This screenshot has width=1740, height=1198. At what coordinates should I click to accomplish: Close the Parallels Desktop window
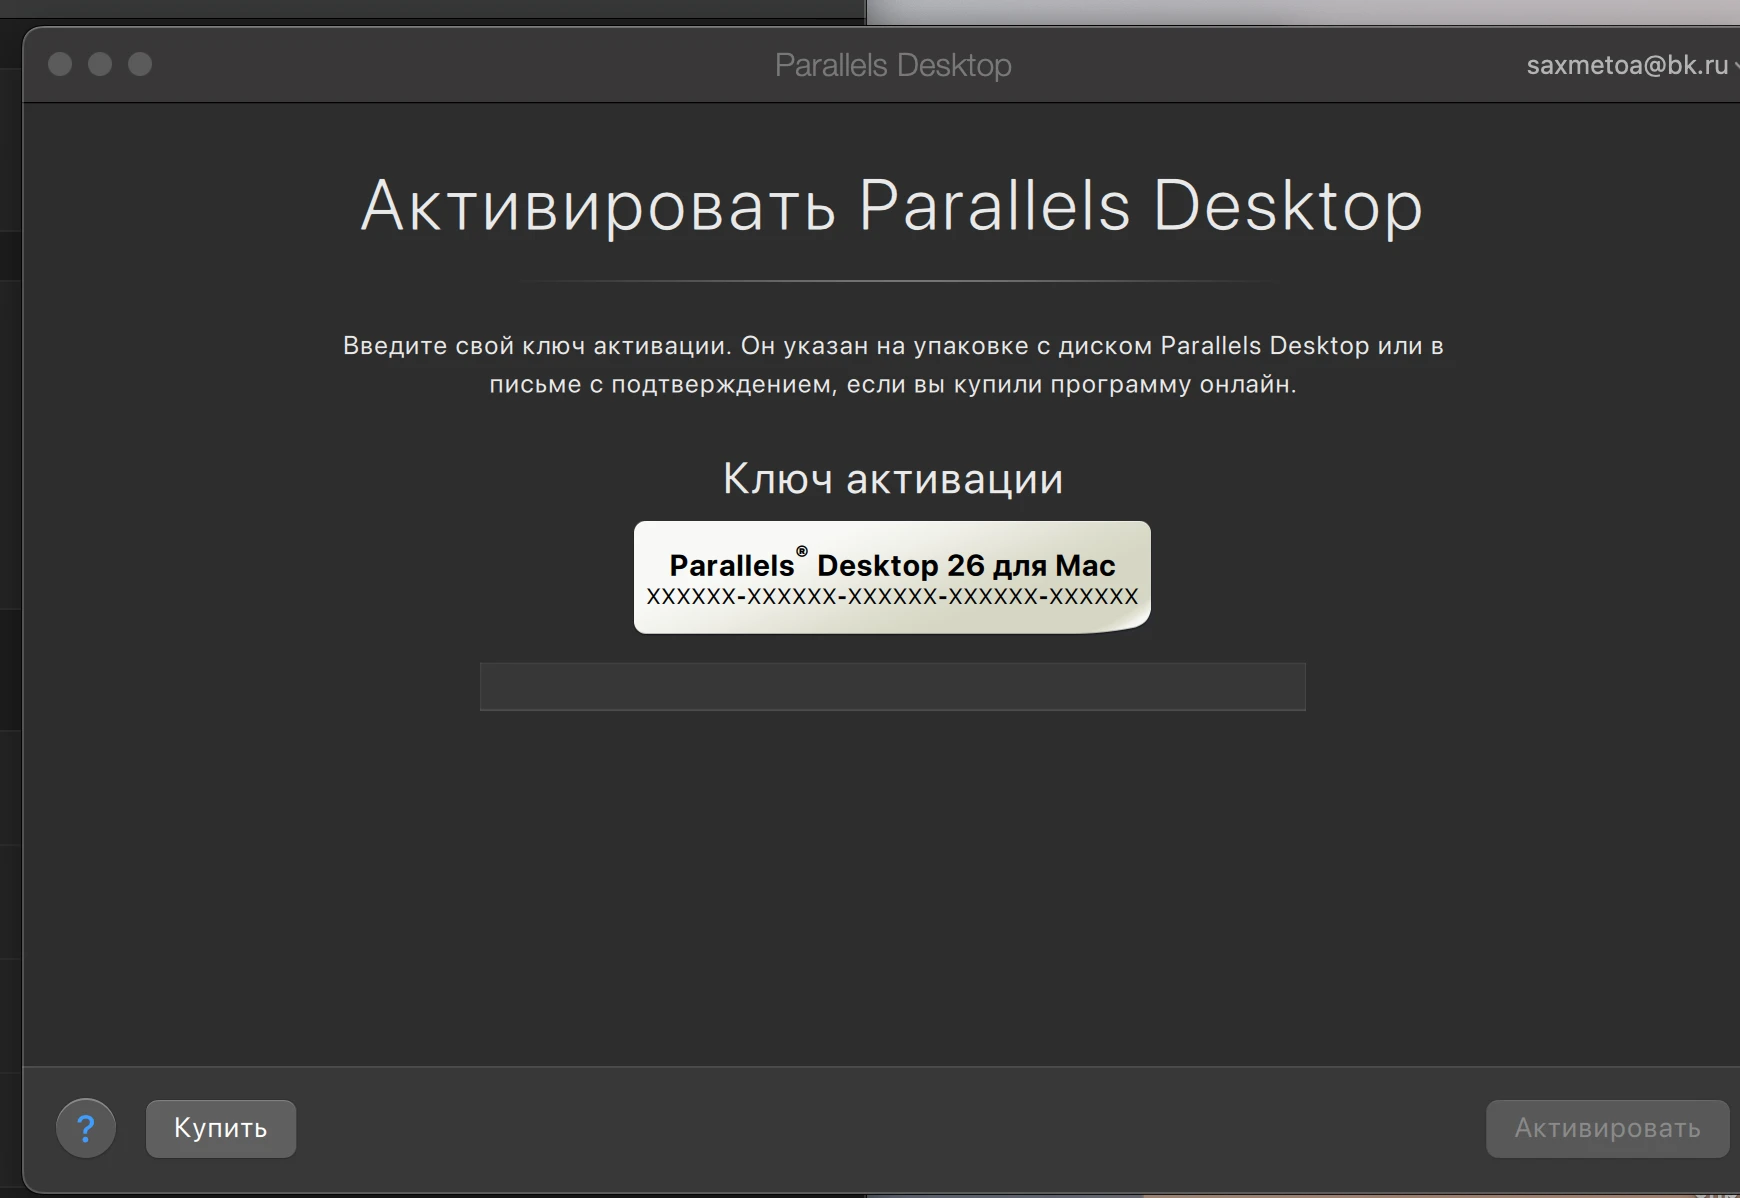60,64
